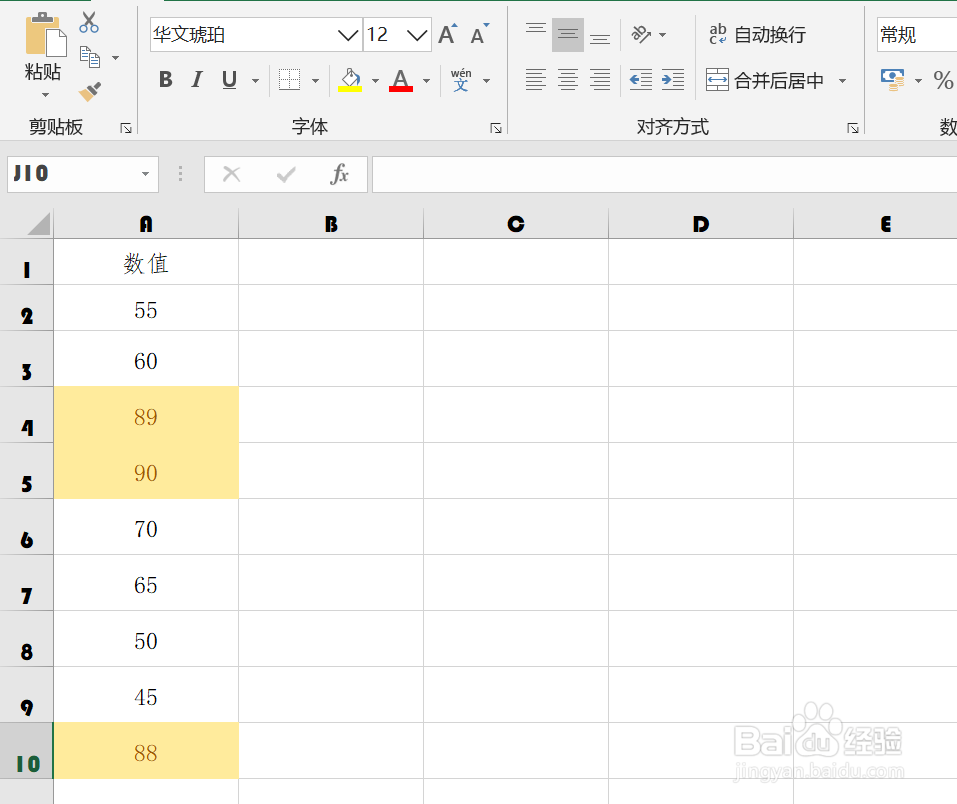Open number format 常规 combo box
Viewport: 957px width, 804px height.
tap(917, 35)
